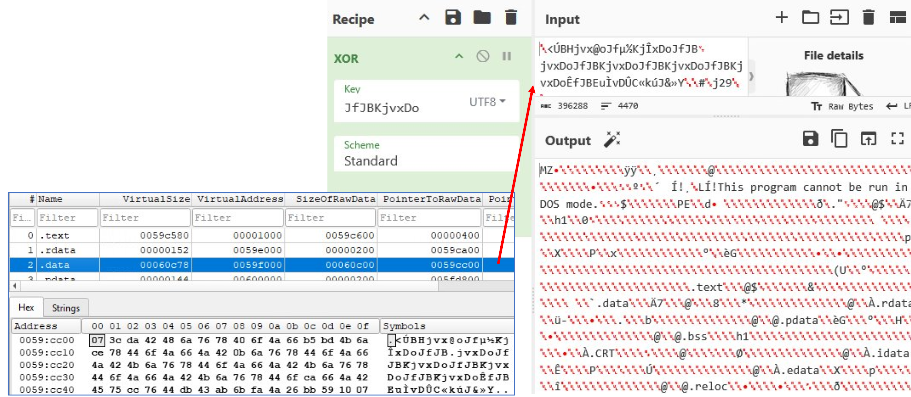Select the hex byte 07 at 0059:cc00
This screenshot has height=397, width=911.
pyautogui.click(x=97, y=340)
